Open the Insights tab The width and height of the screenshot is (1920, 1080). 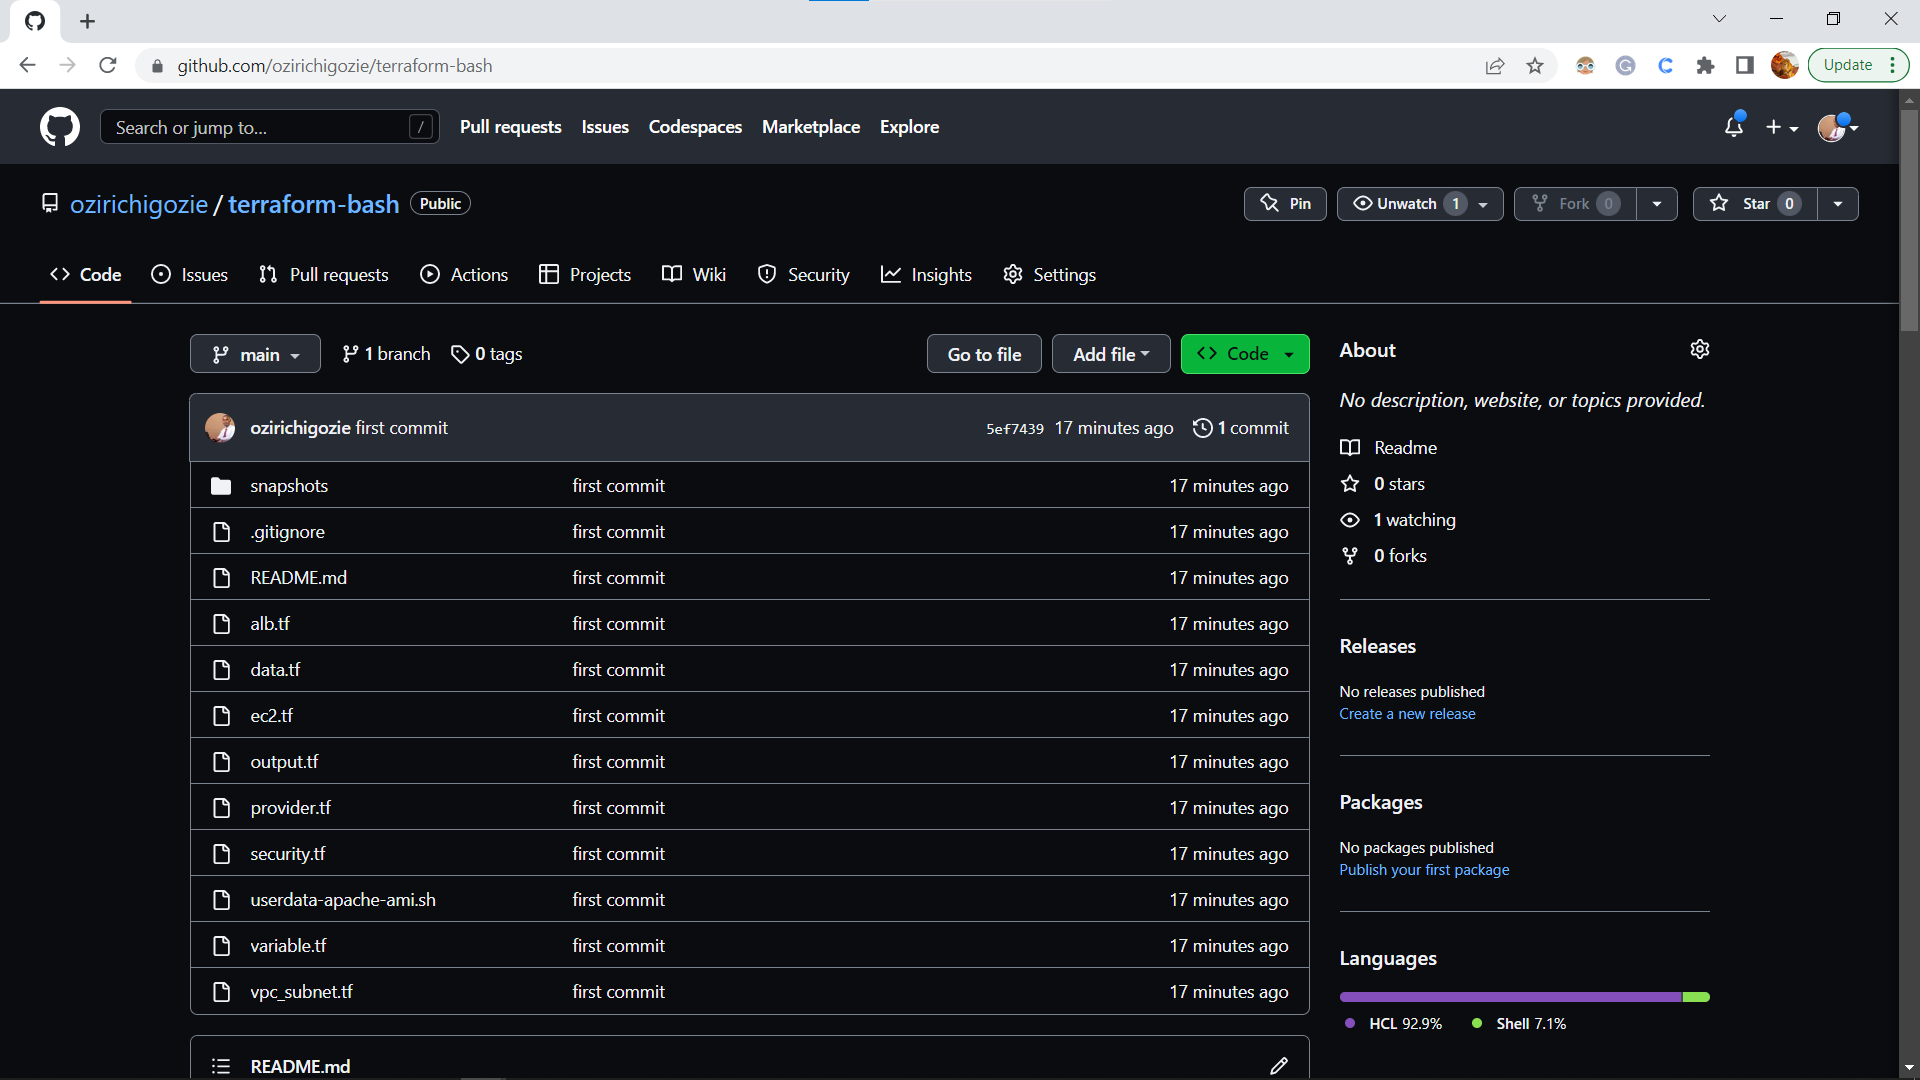click(x=926, y=275)
